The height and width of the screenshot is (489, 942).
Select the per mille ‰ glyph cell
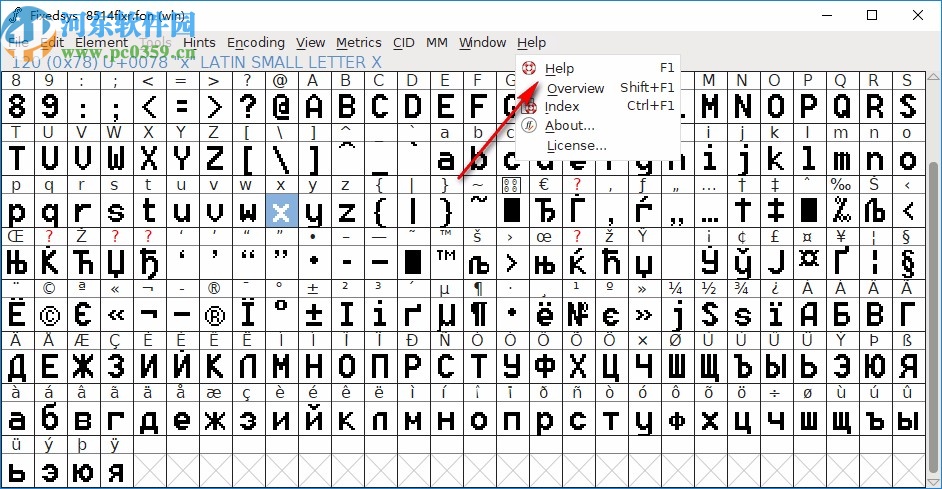(x=841, y=211)
